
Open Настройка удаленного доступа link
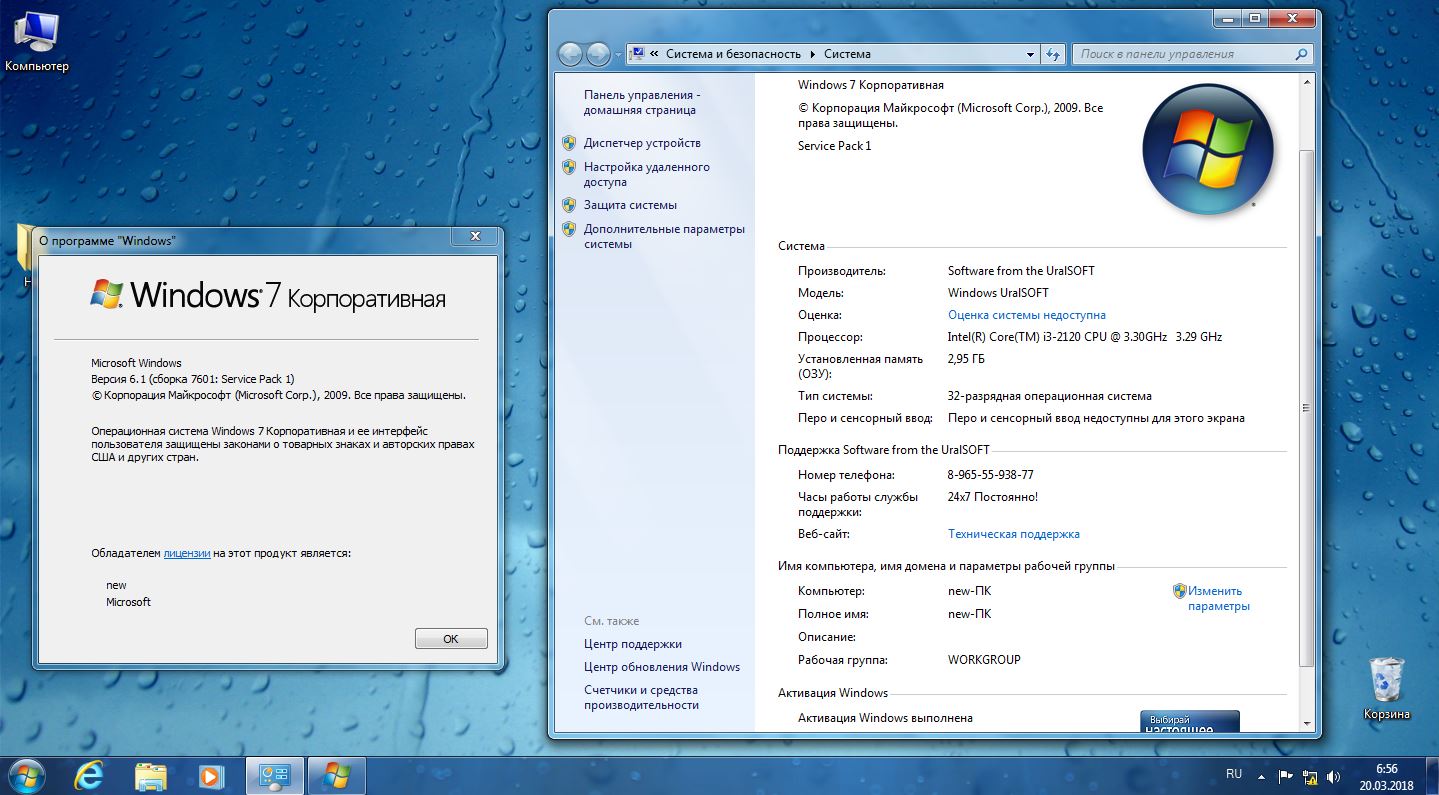(x=647, y=174)
